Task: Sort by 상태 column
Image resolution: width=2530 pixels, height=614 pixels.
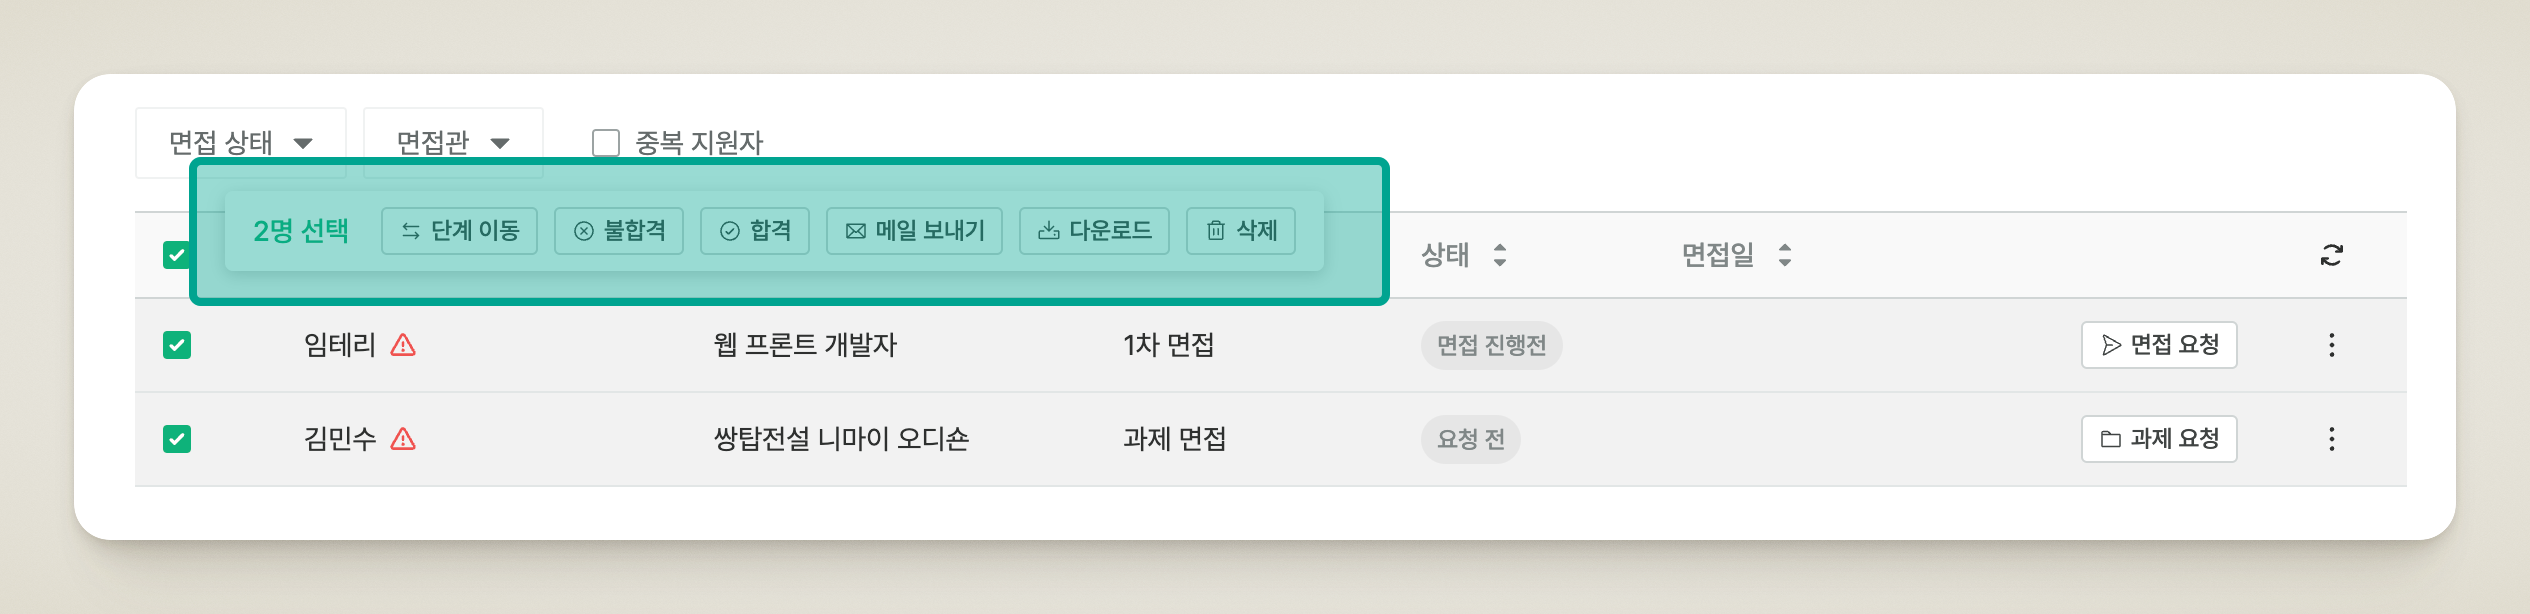Action: click(x=1463, y=255)
